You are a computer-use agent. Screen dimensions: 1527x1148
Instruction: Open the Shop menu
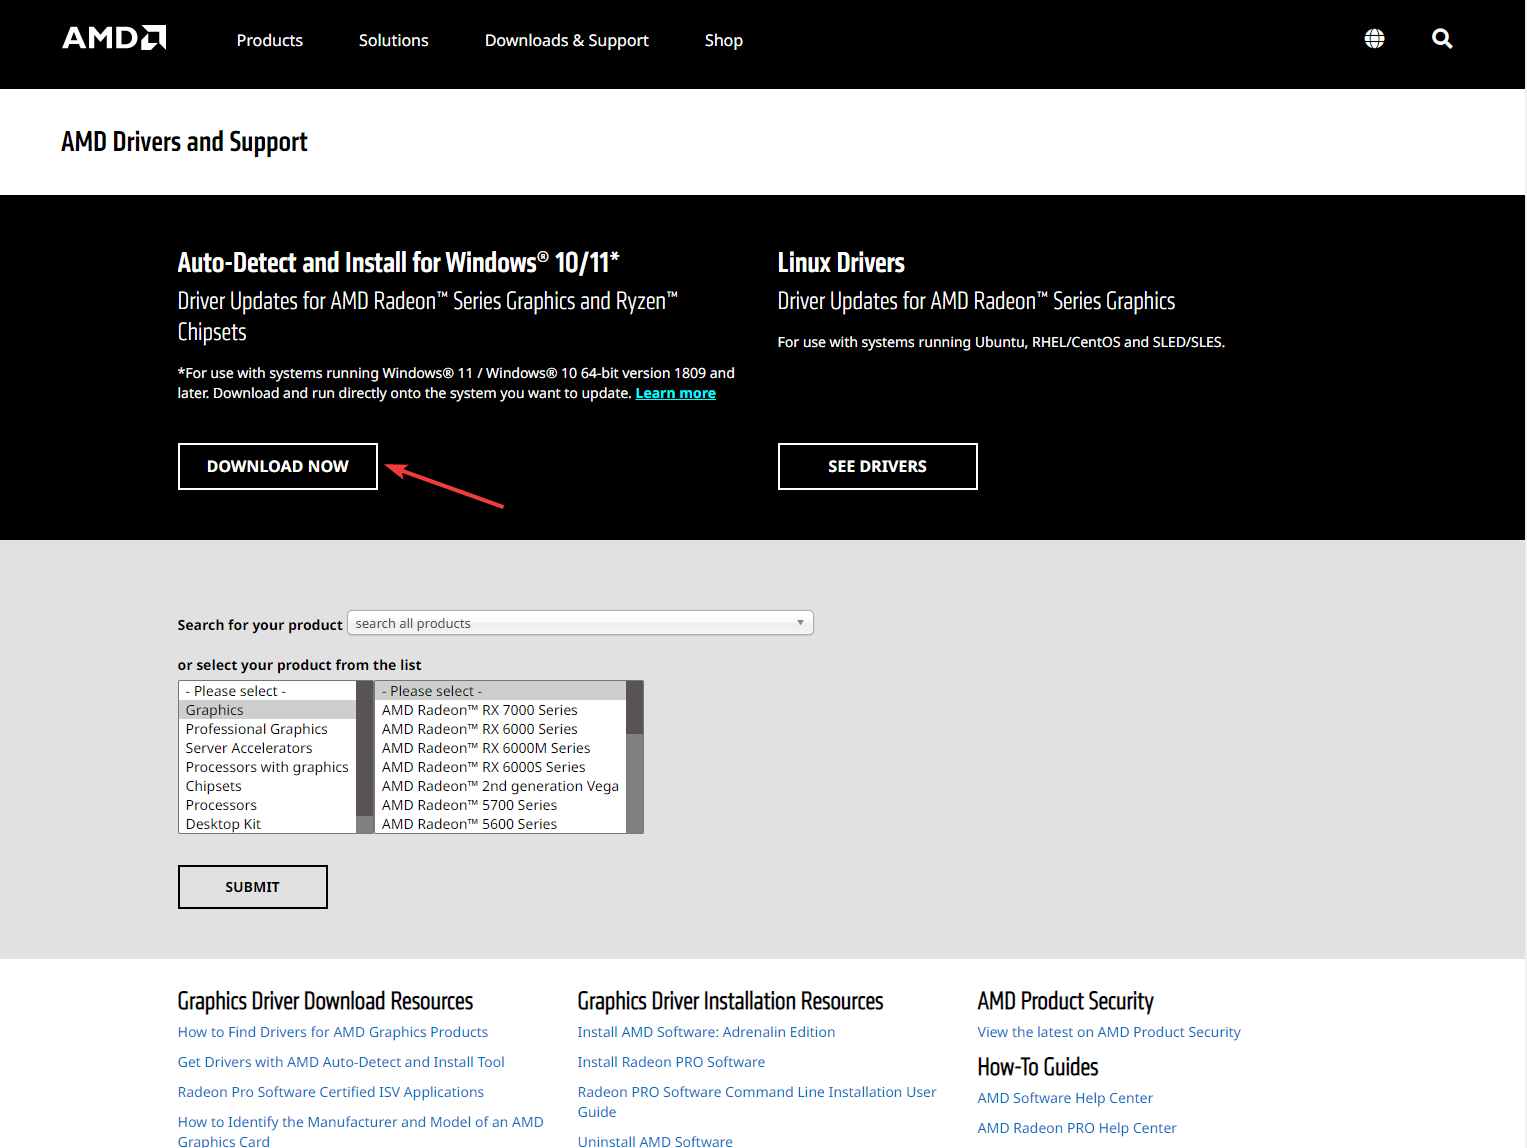724,40
